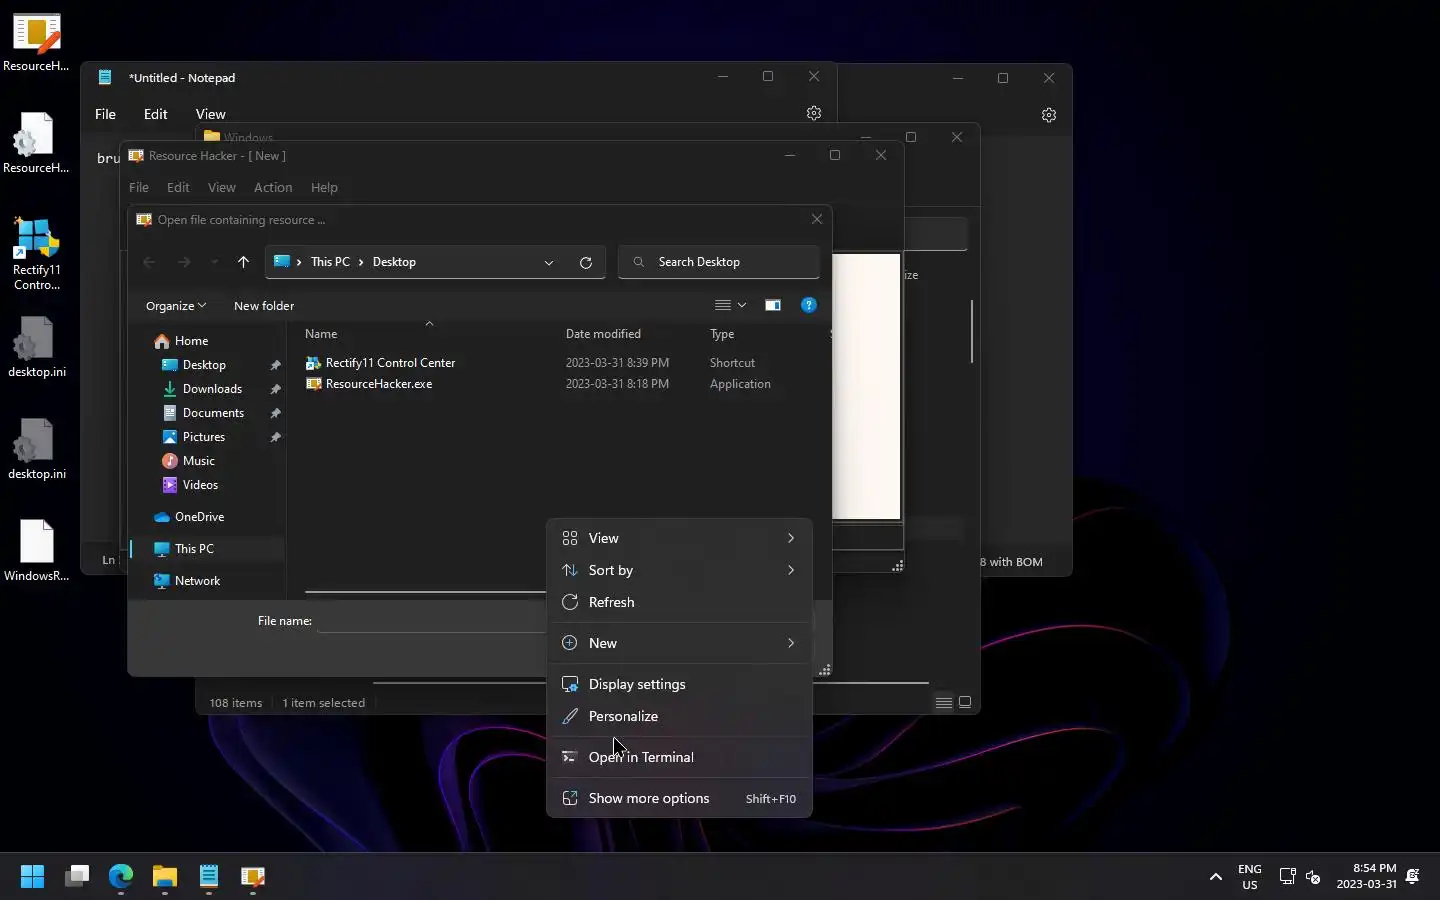Select OneDrive in the navigation pane
The height and width of the screenshot is (900, 1440).
coord(199,517)
